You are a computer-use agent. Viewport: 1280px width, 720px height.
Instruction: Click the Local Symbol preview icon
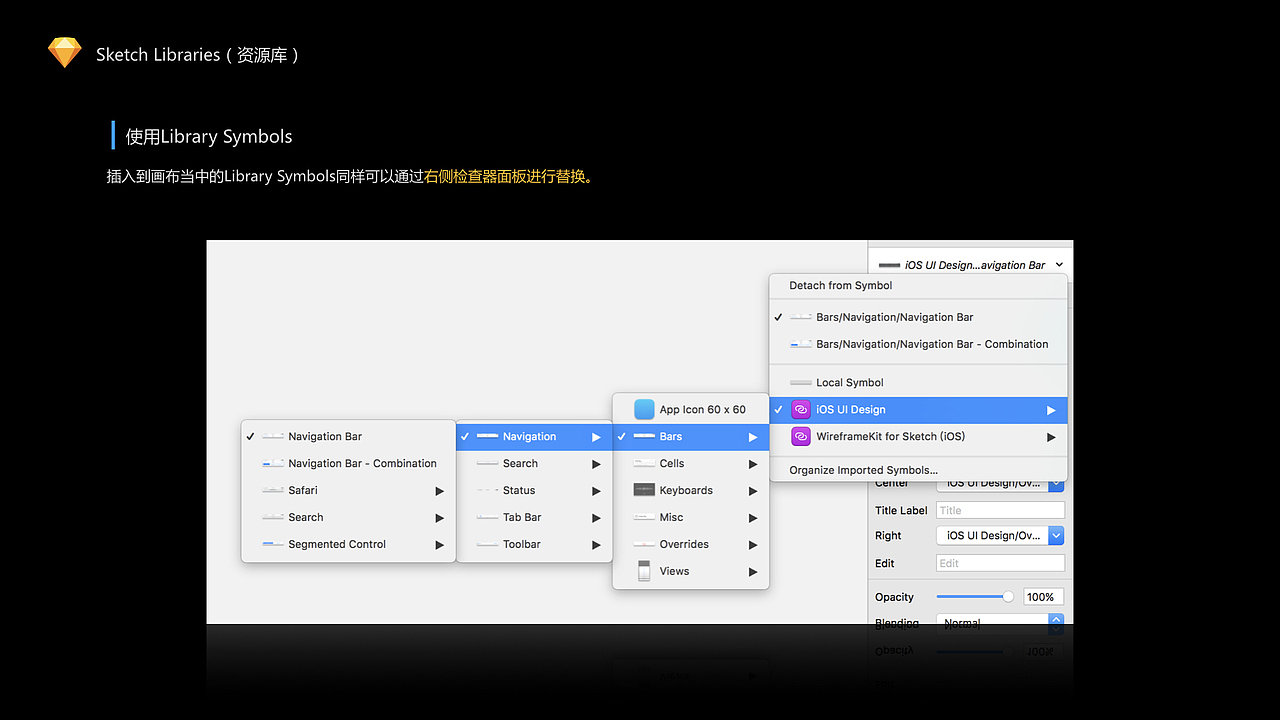coord(801,382)
